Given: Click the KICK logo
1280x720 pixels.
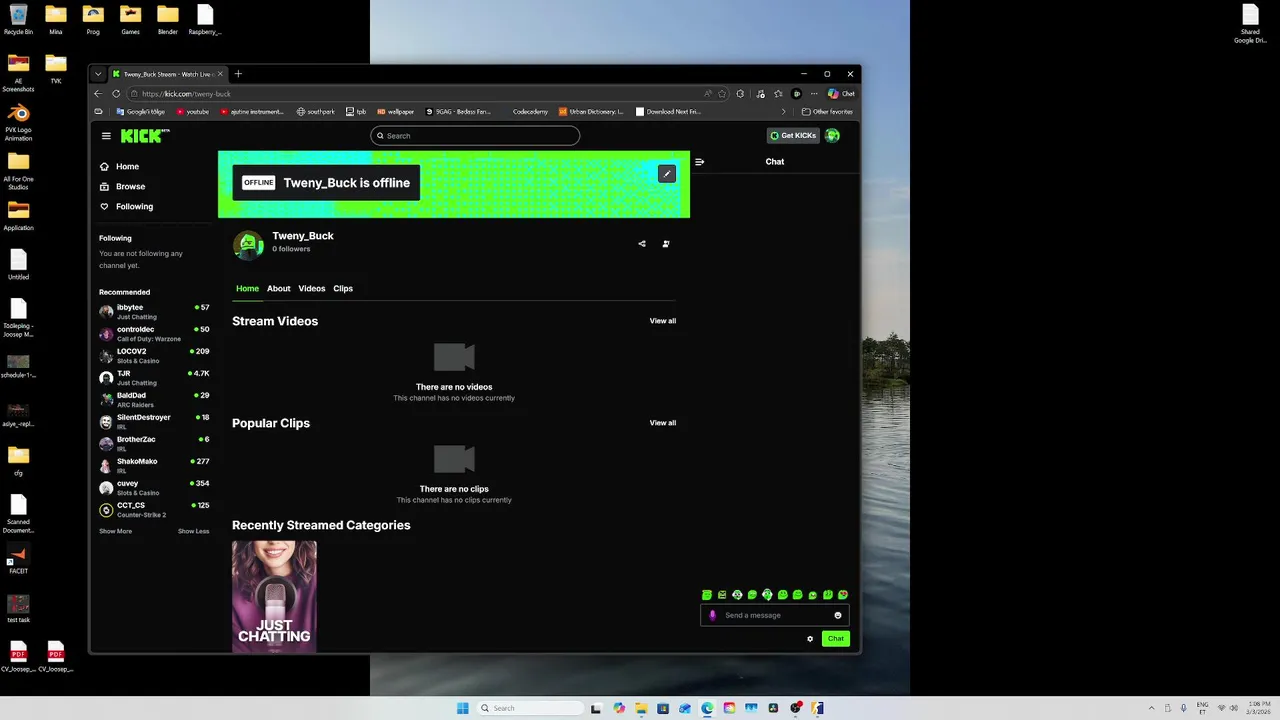Looking at the screenshot, I should tap(145, 135).
